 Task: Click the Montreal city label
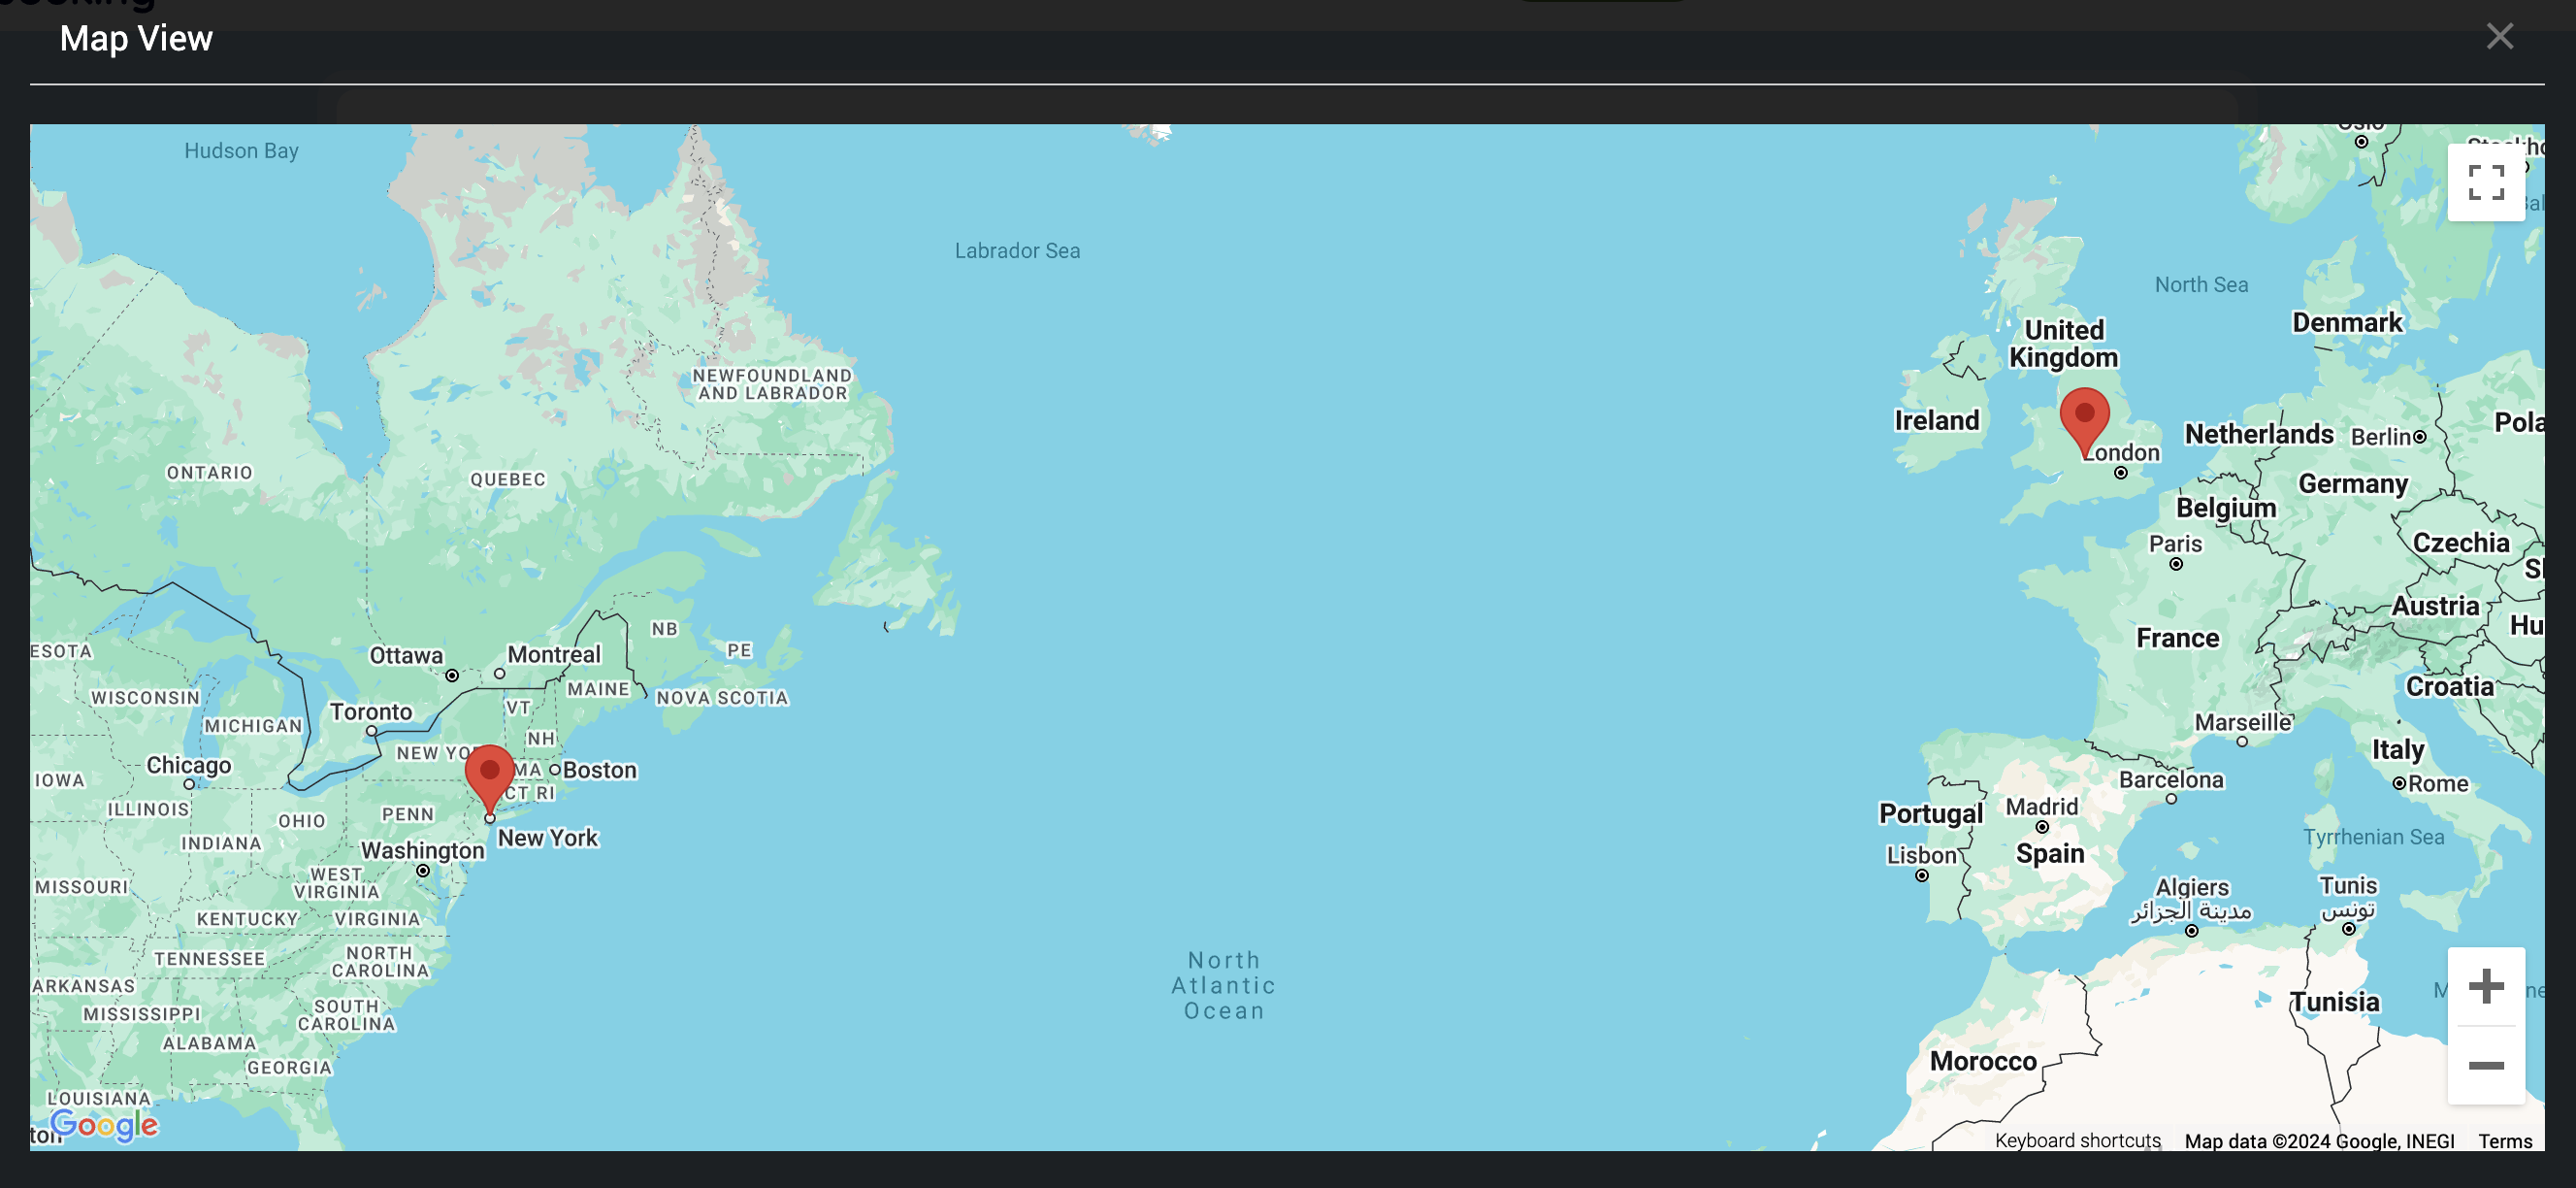coord(554,654)
